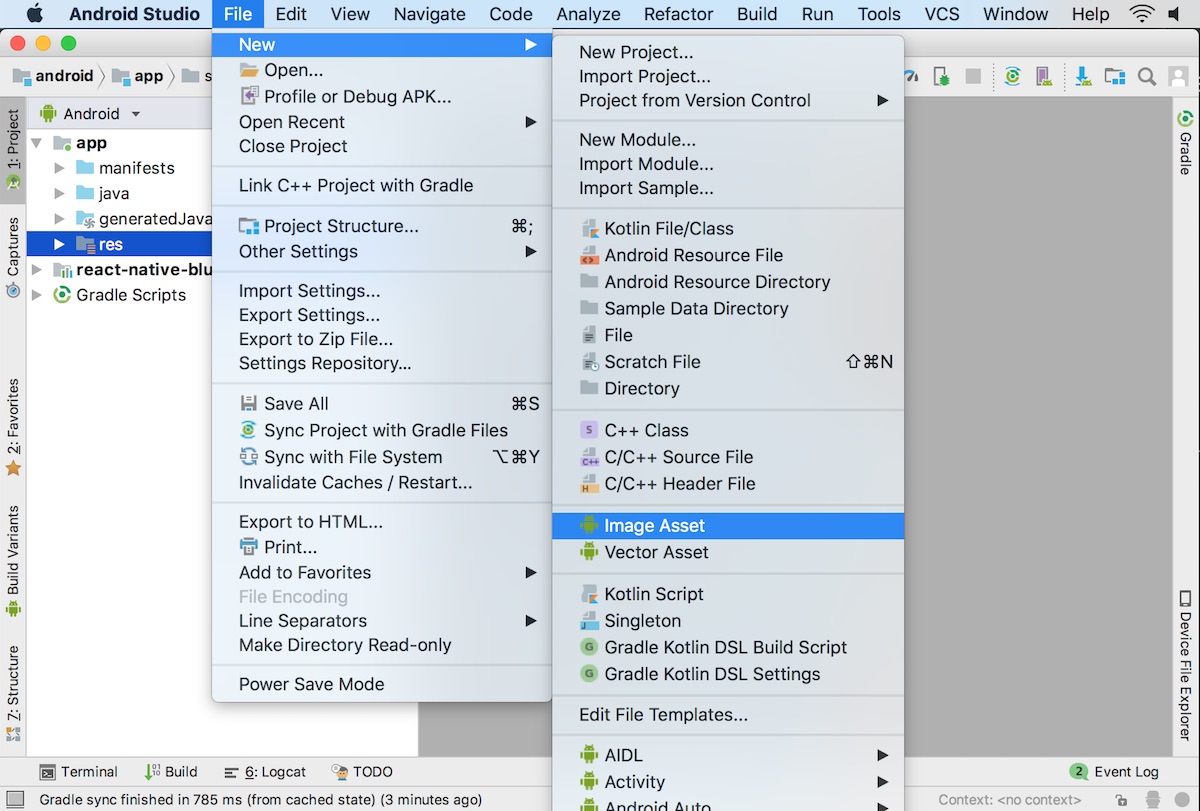The height and width of the screenshot is (811, 1200).
Task: Select Image Asset from the New submenu
Action: pyautogui.click(x=655, y=525)
